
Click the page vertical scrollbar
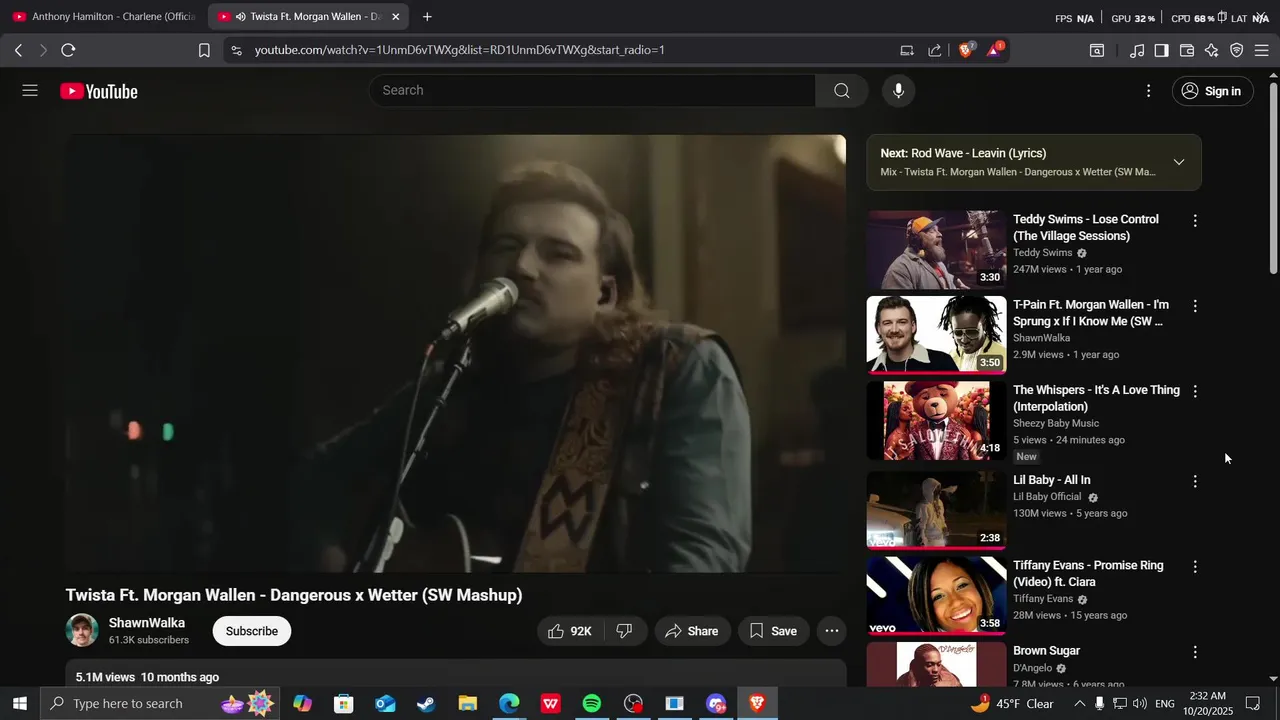1273,177
